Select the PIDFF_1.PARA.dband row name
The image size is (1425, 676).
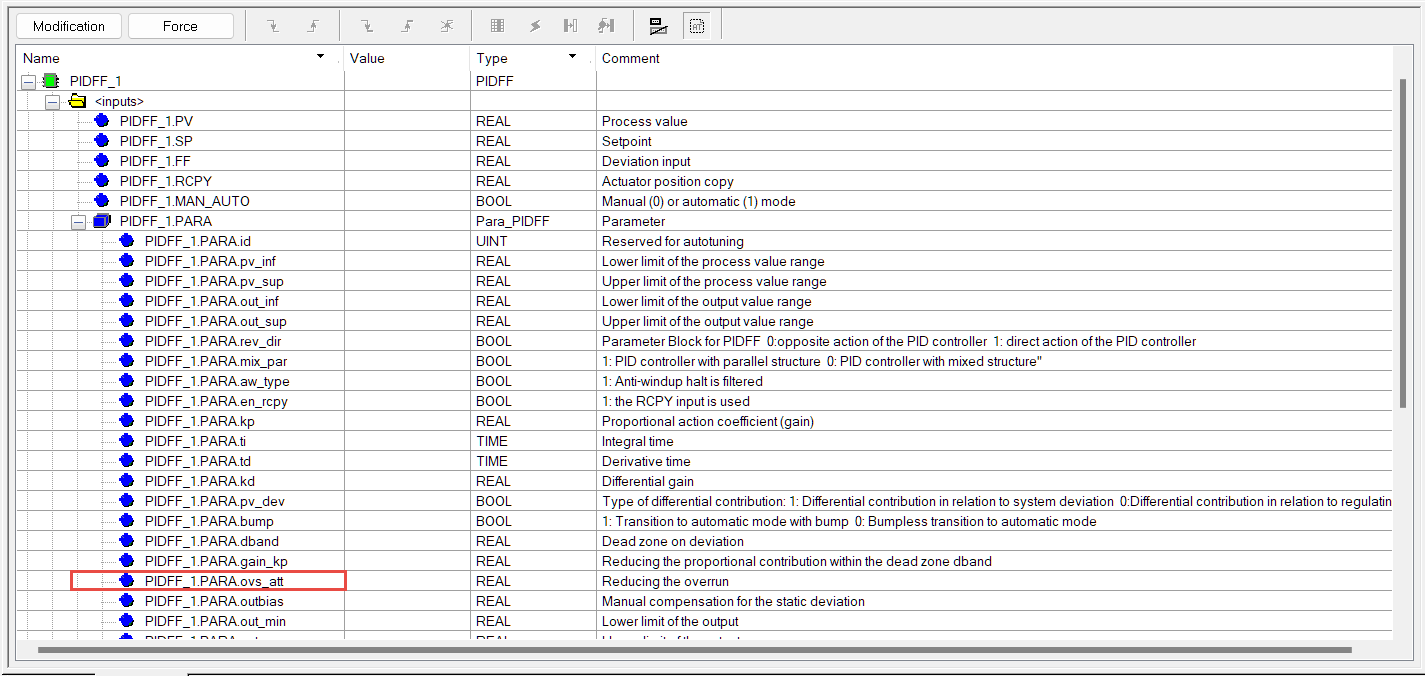pos(212,541)
